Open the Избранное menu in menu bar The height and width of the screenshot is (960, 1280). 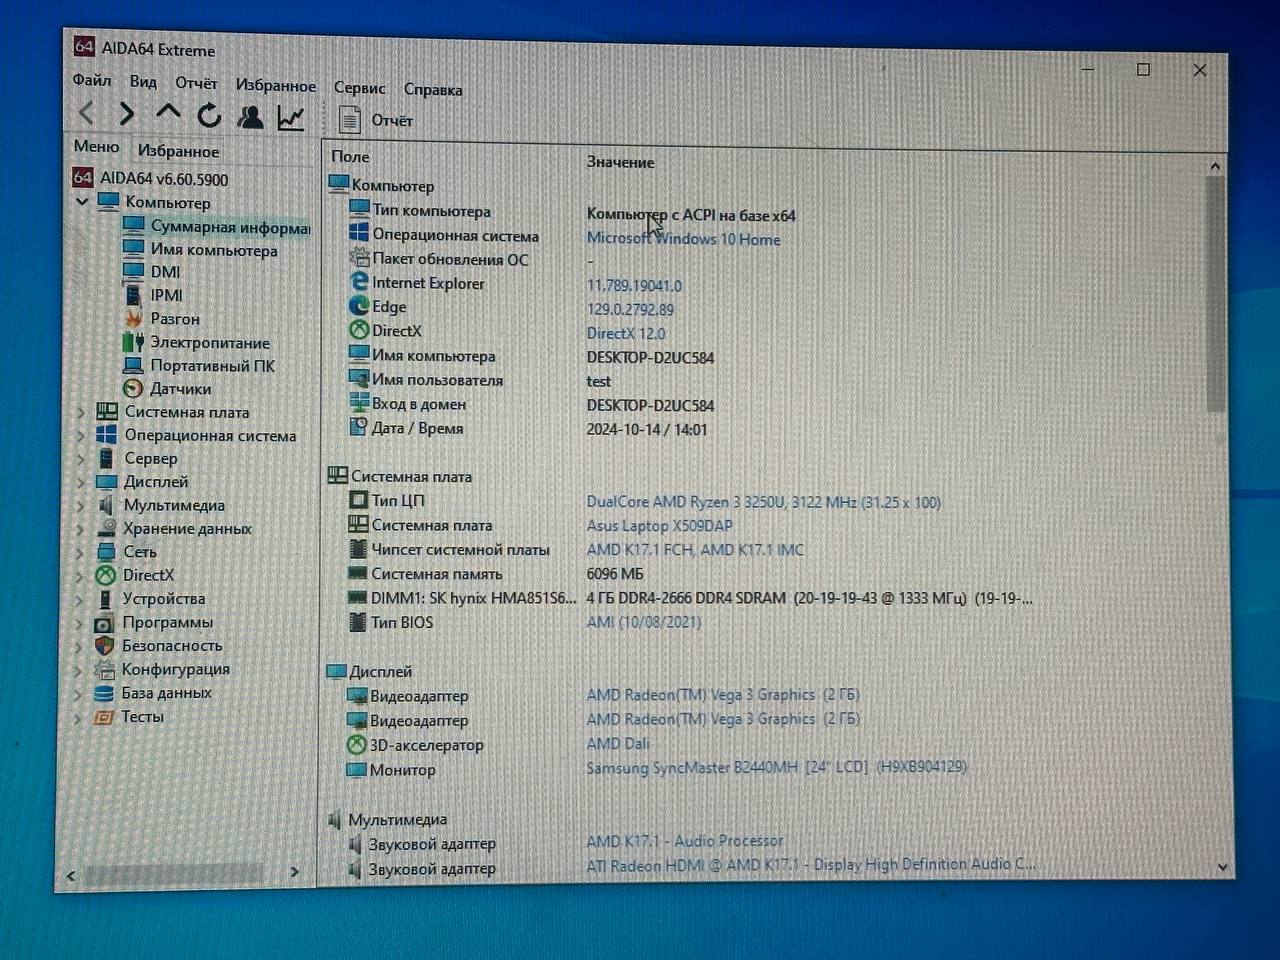point(275,85)
